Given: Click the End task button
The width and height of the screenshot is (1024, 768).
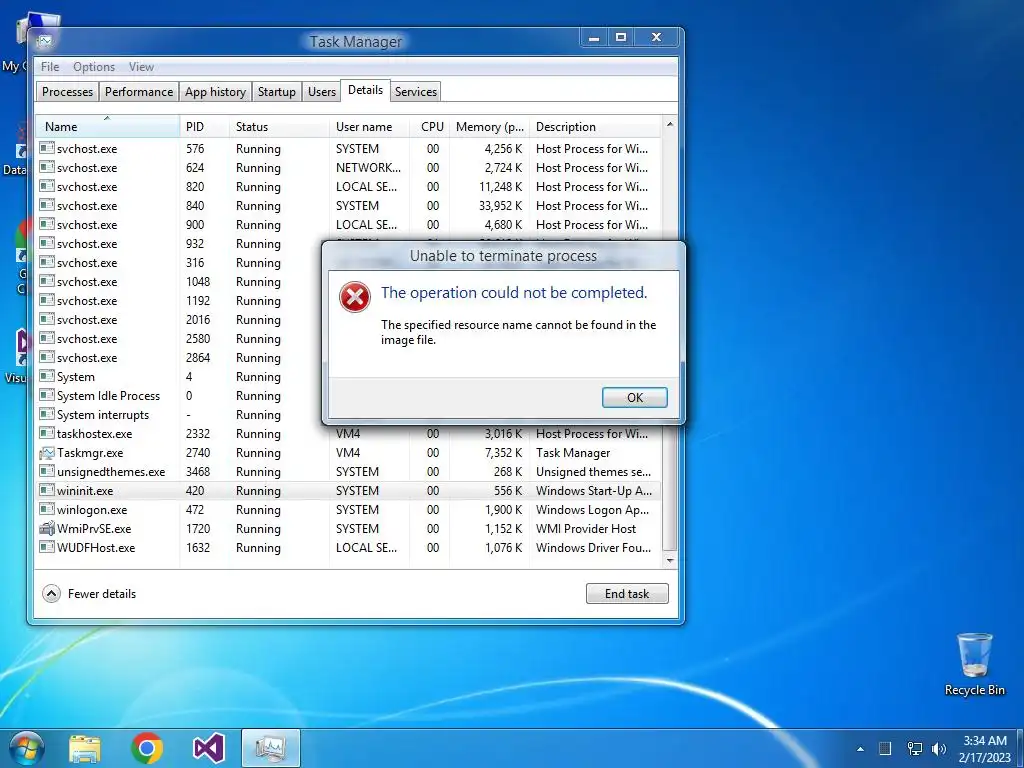Looking at the screenshot, I should tap(627, 593).
